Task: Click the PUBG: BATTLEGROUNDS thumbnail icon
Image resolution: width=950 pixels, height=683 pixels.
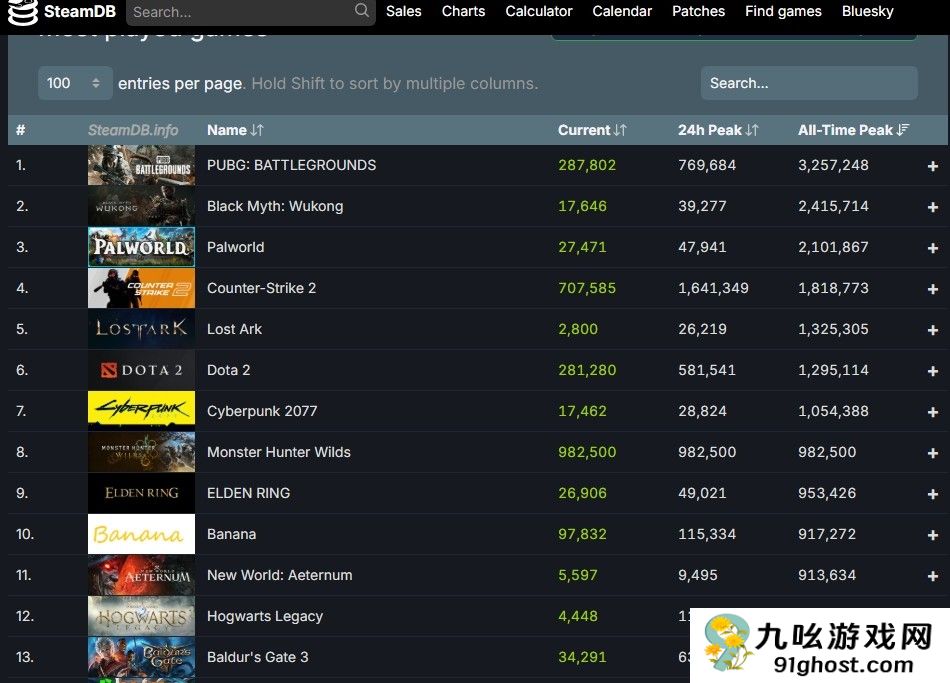Action: coord(141,164)
